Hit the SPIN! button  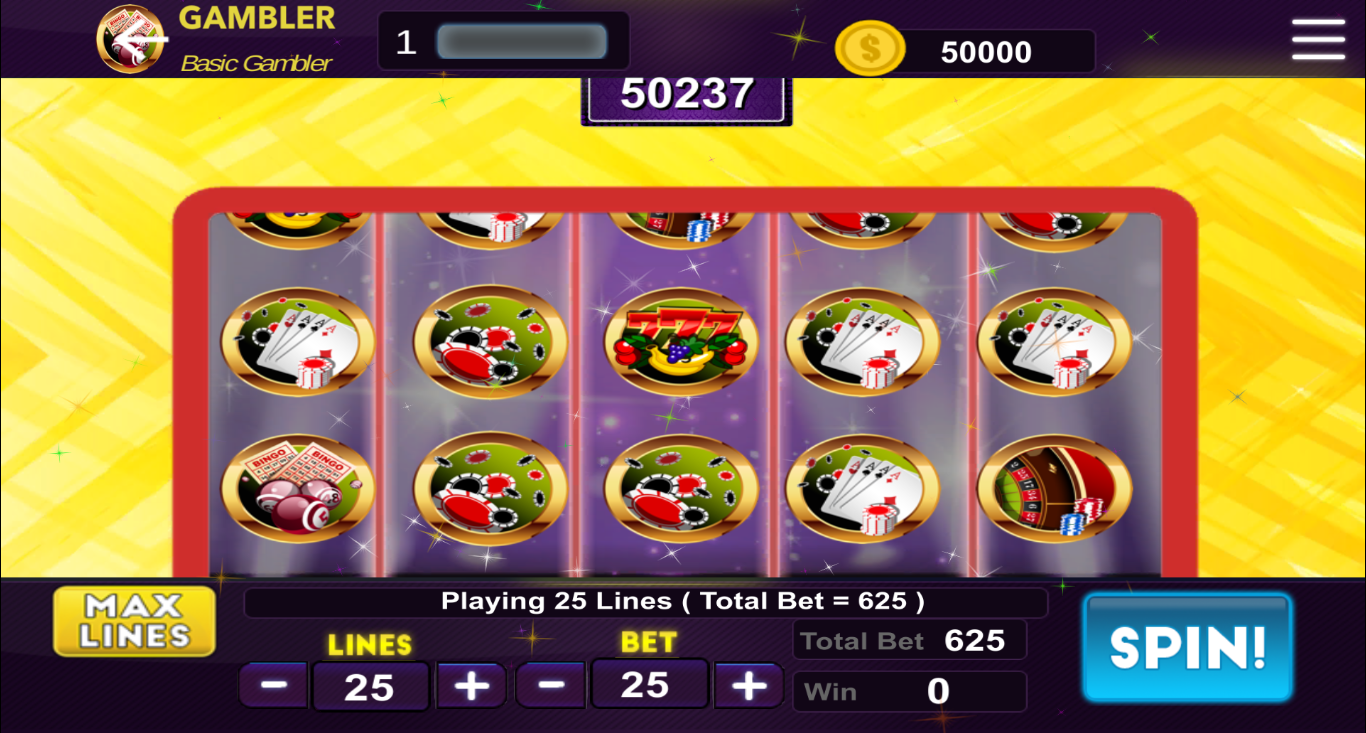tap(1188, 647)
